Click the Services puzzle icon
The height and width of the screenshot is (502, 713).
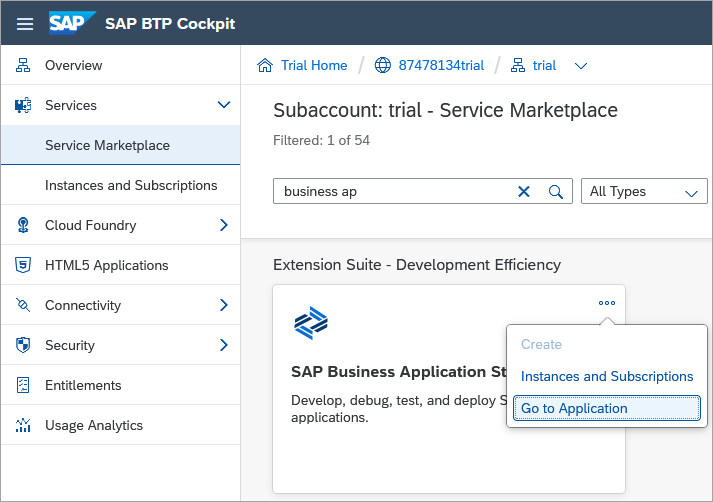[x=23, y=105]
